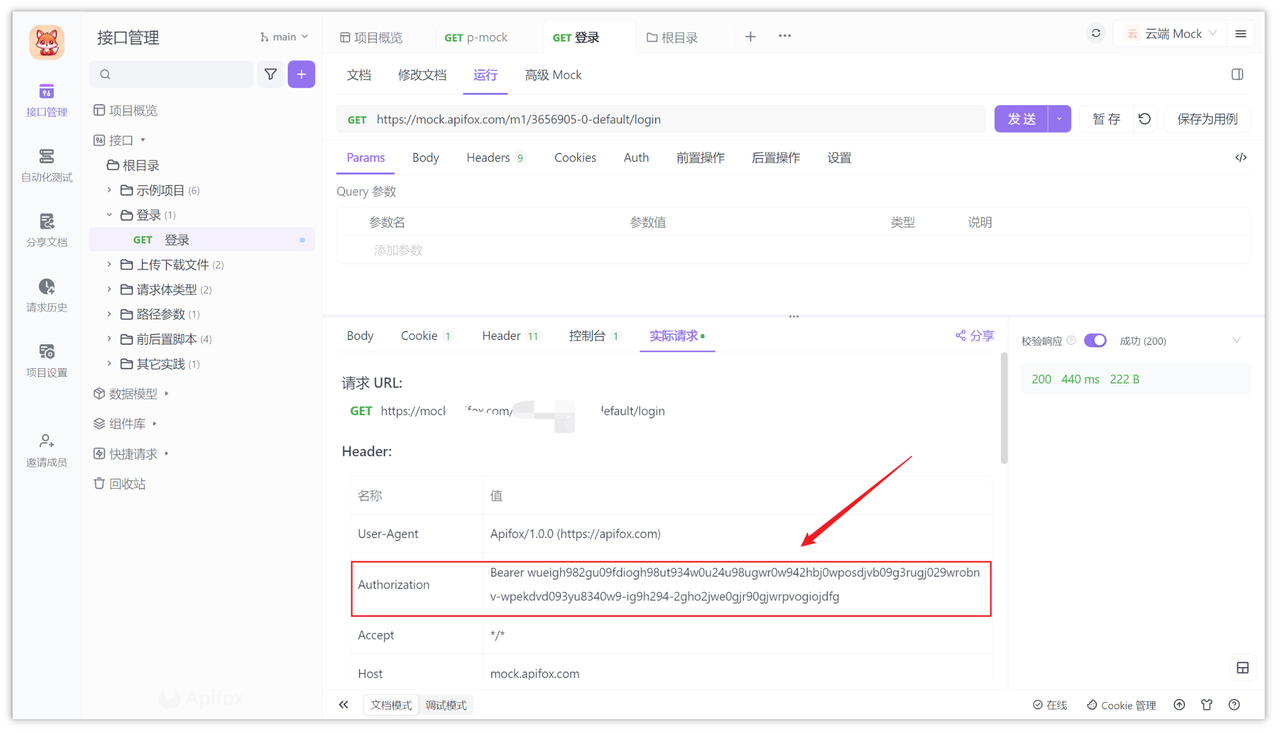
Task: Toggle the right side panel layout icon
Action: click(x=1237, y=74)
